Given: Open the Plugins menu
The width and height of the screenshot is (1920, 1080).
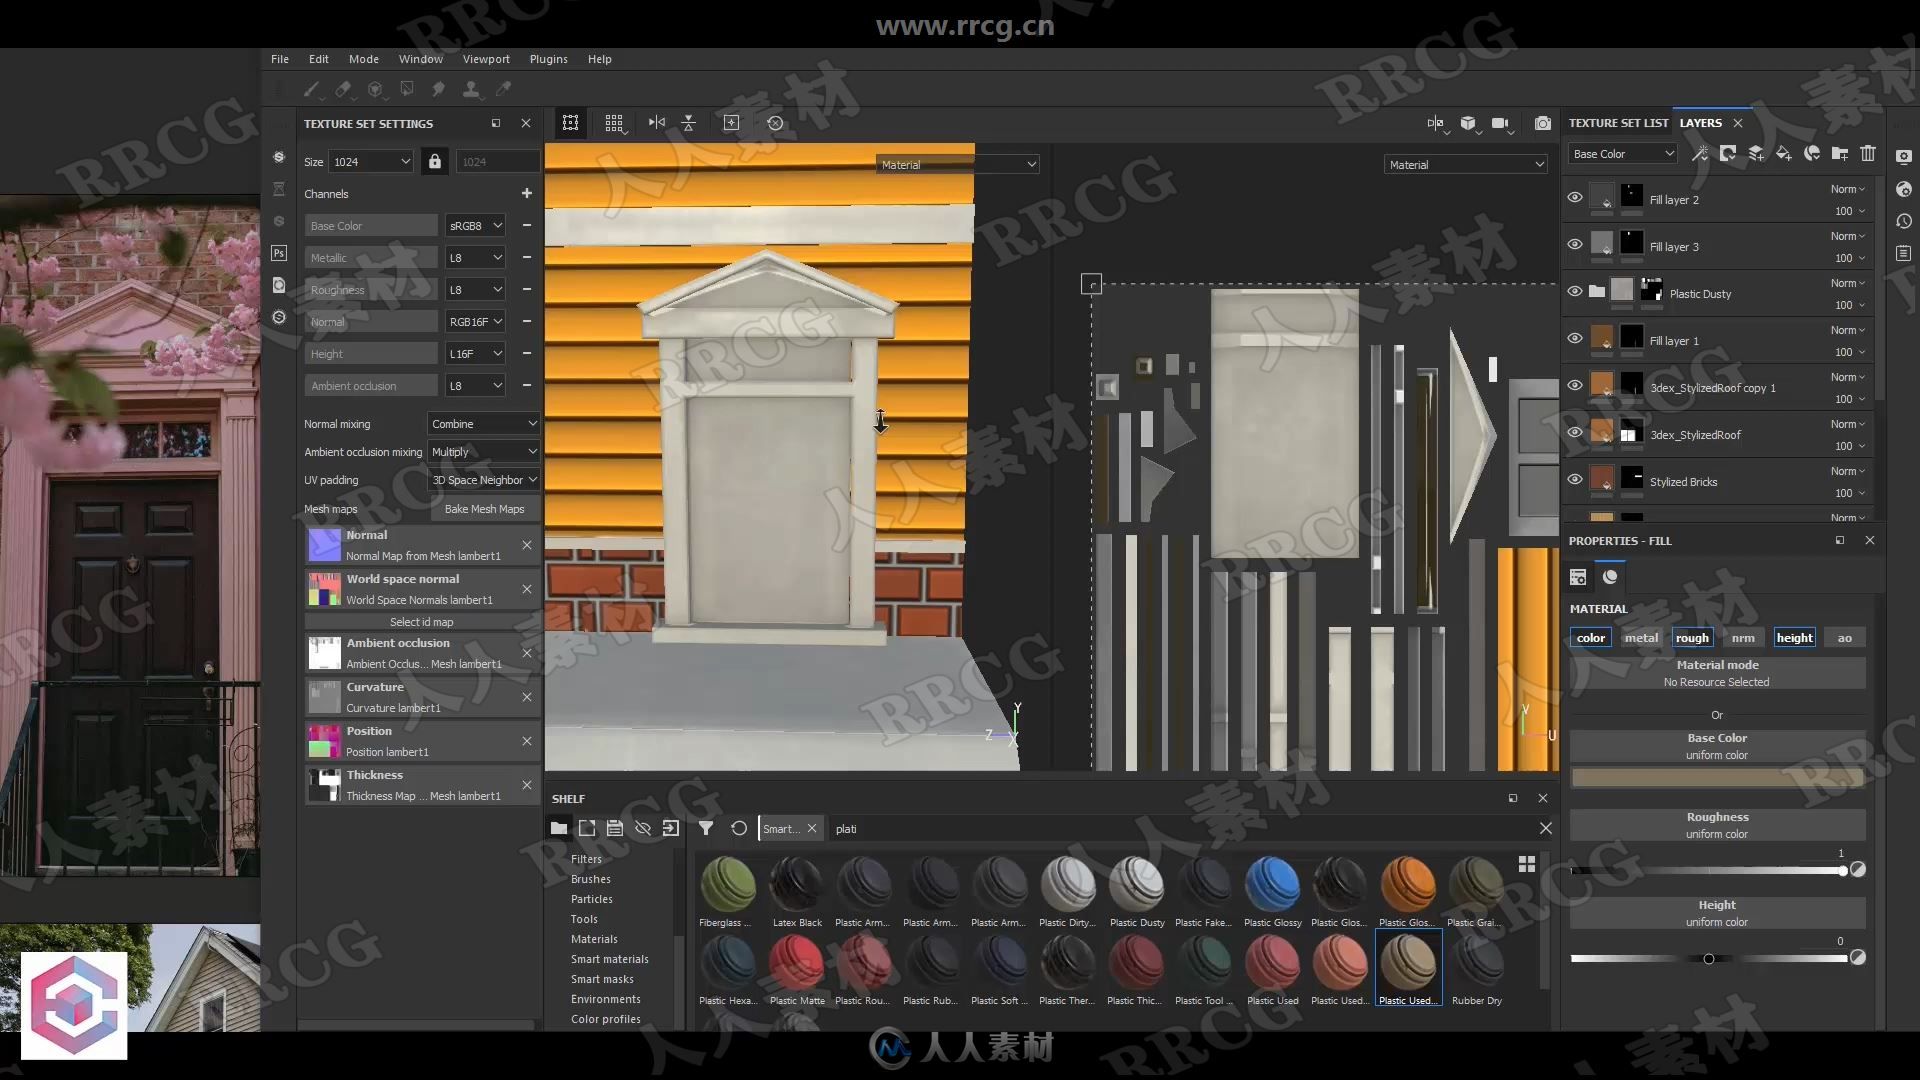Looking at the screenshot, I should click(x=547, y=58).
